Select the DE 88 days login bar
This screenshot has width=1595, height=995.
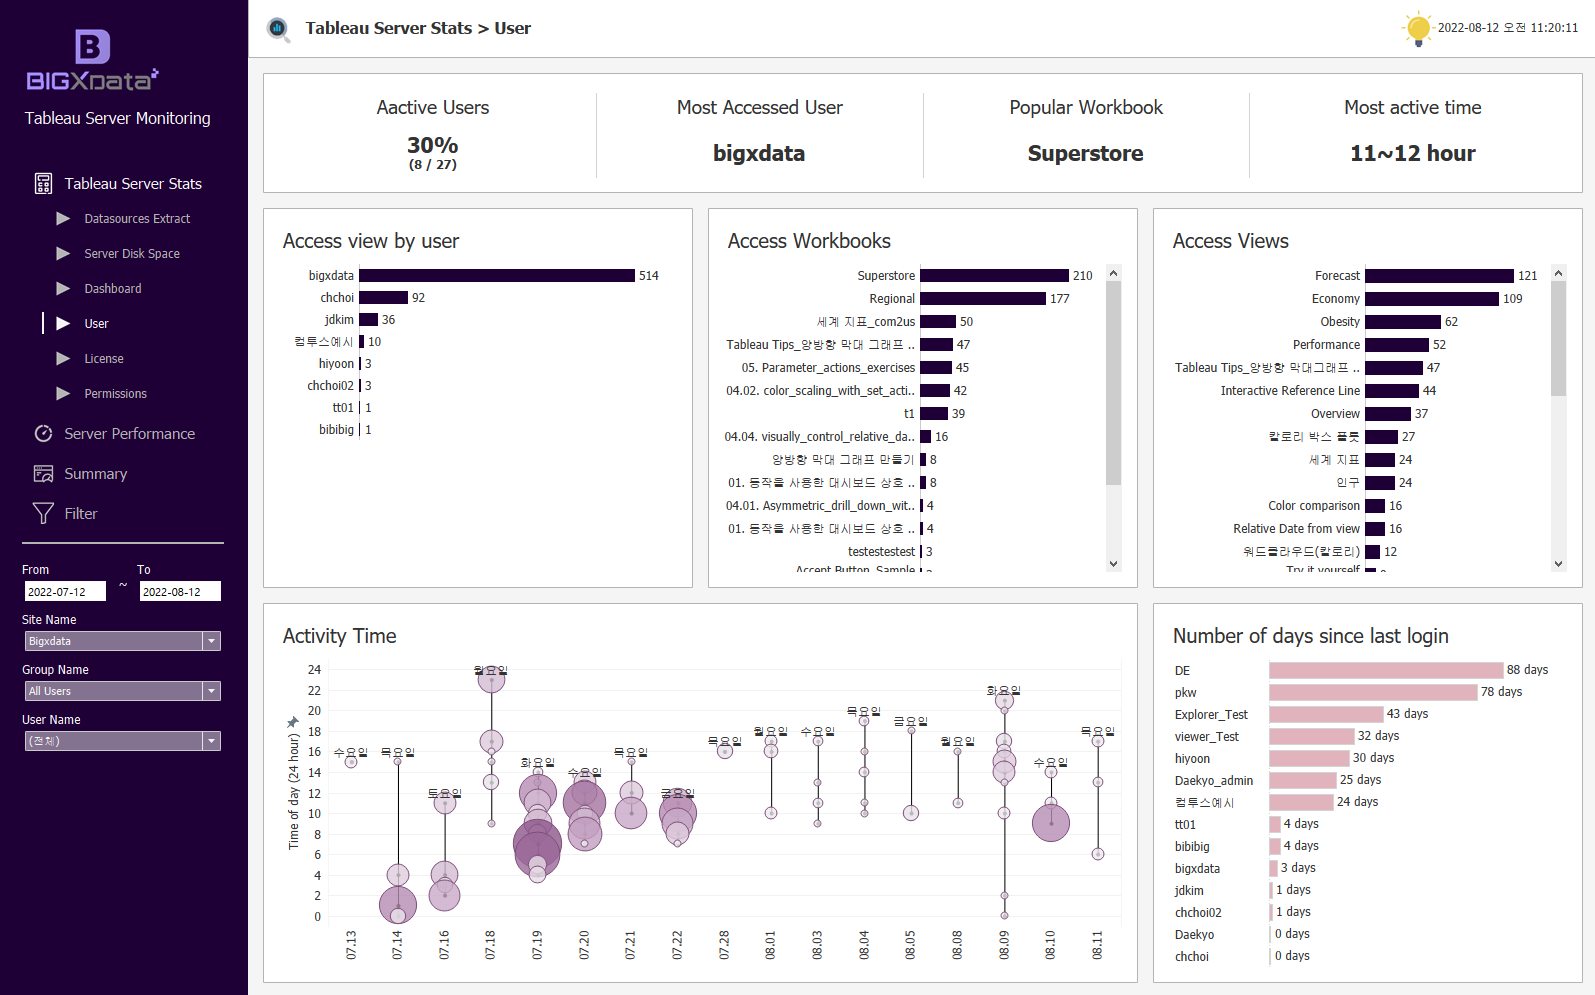point(1386,670)
